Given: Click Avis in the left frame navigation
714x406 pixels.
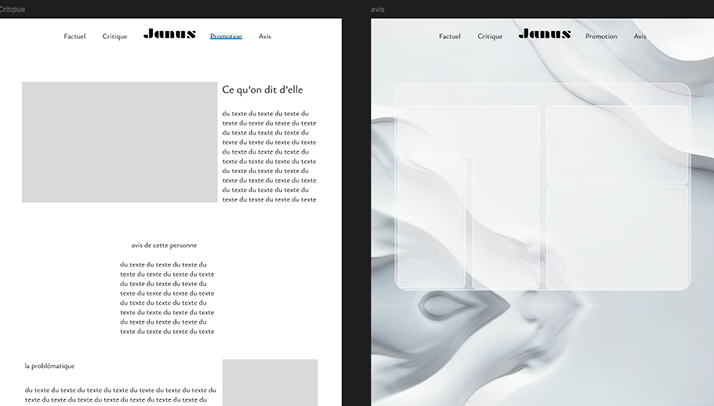Looking at the screenshot, I should (x=265, y=36).
